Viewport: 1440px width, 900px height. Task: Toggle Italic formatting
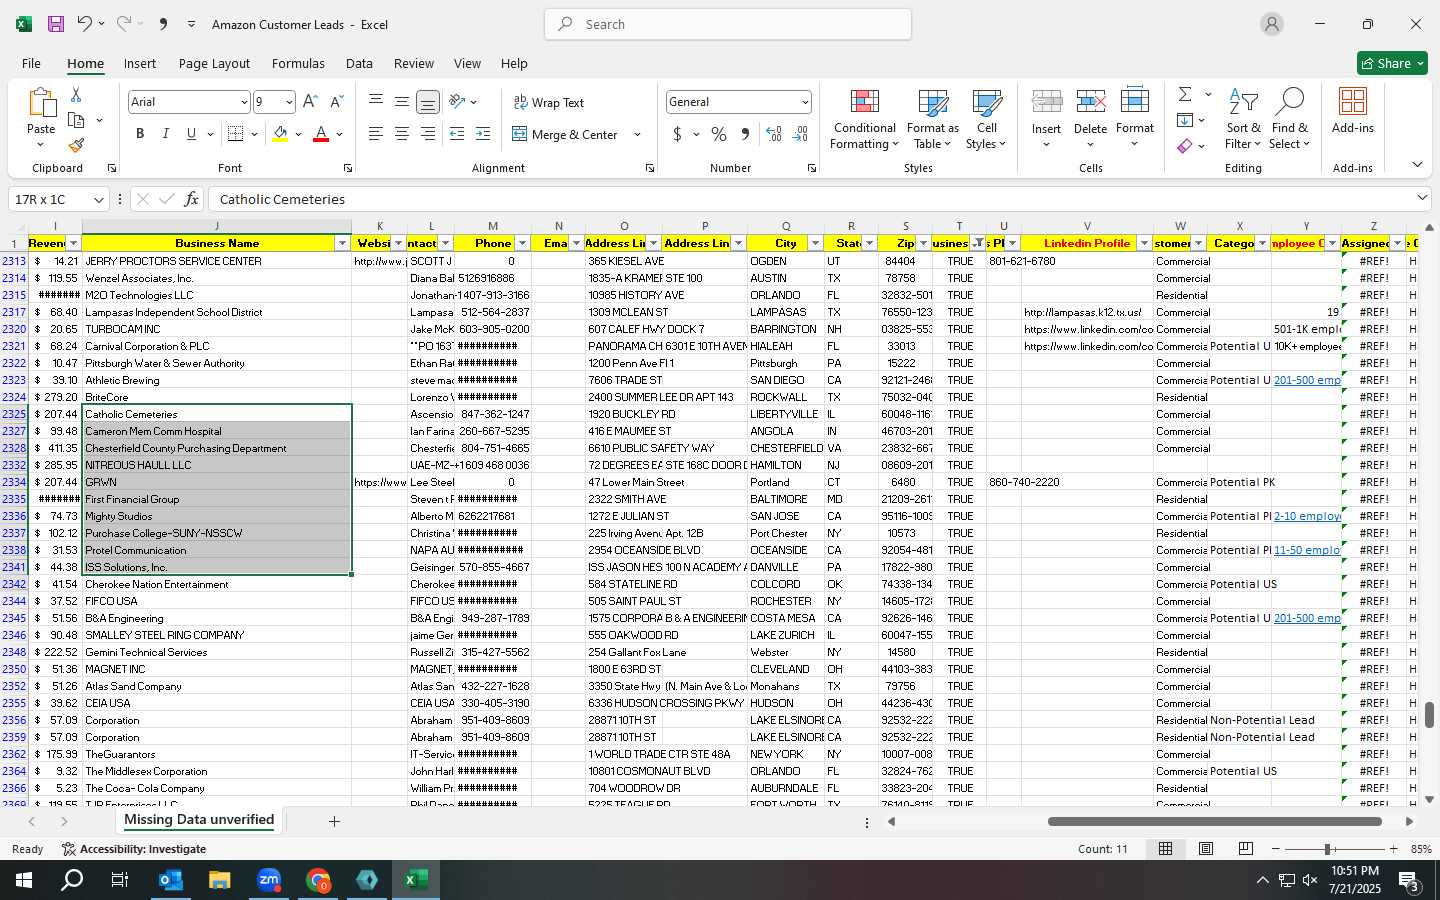pyautogui.click(x=166, y=134)
